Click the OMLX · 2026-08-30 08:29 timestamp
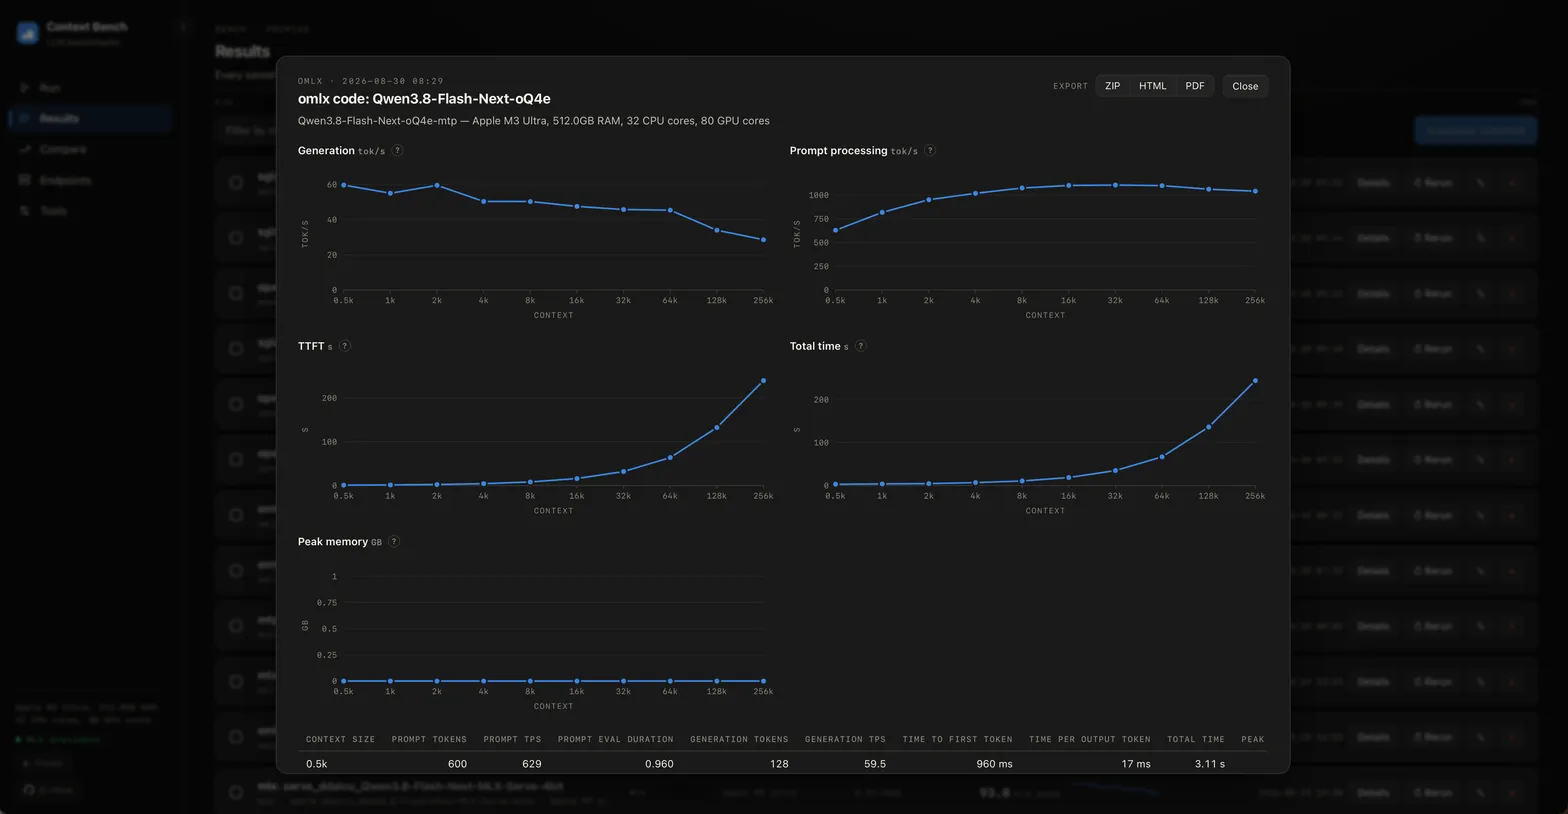Viewport: 1568px width, 814px height. pos(370,81)
